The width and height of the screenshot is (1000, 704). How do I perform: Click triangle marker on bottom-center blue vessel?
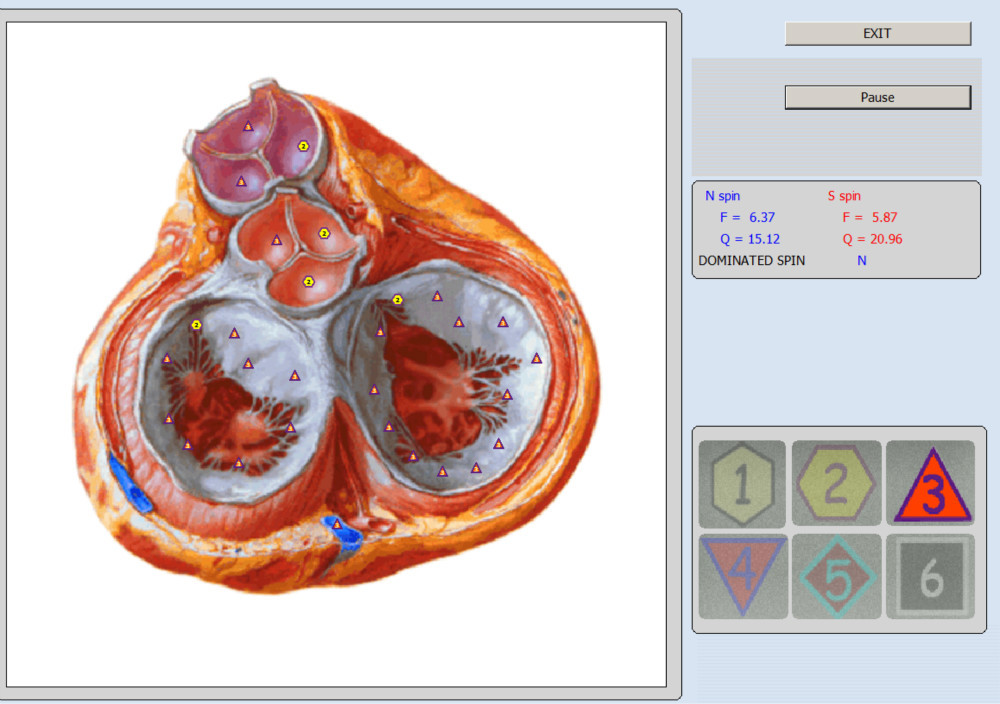coord(337,524)
